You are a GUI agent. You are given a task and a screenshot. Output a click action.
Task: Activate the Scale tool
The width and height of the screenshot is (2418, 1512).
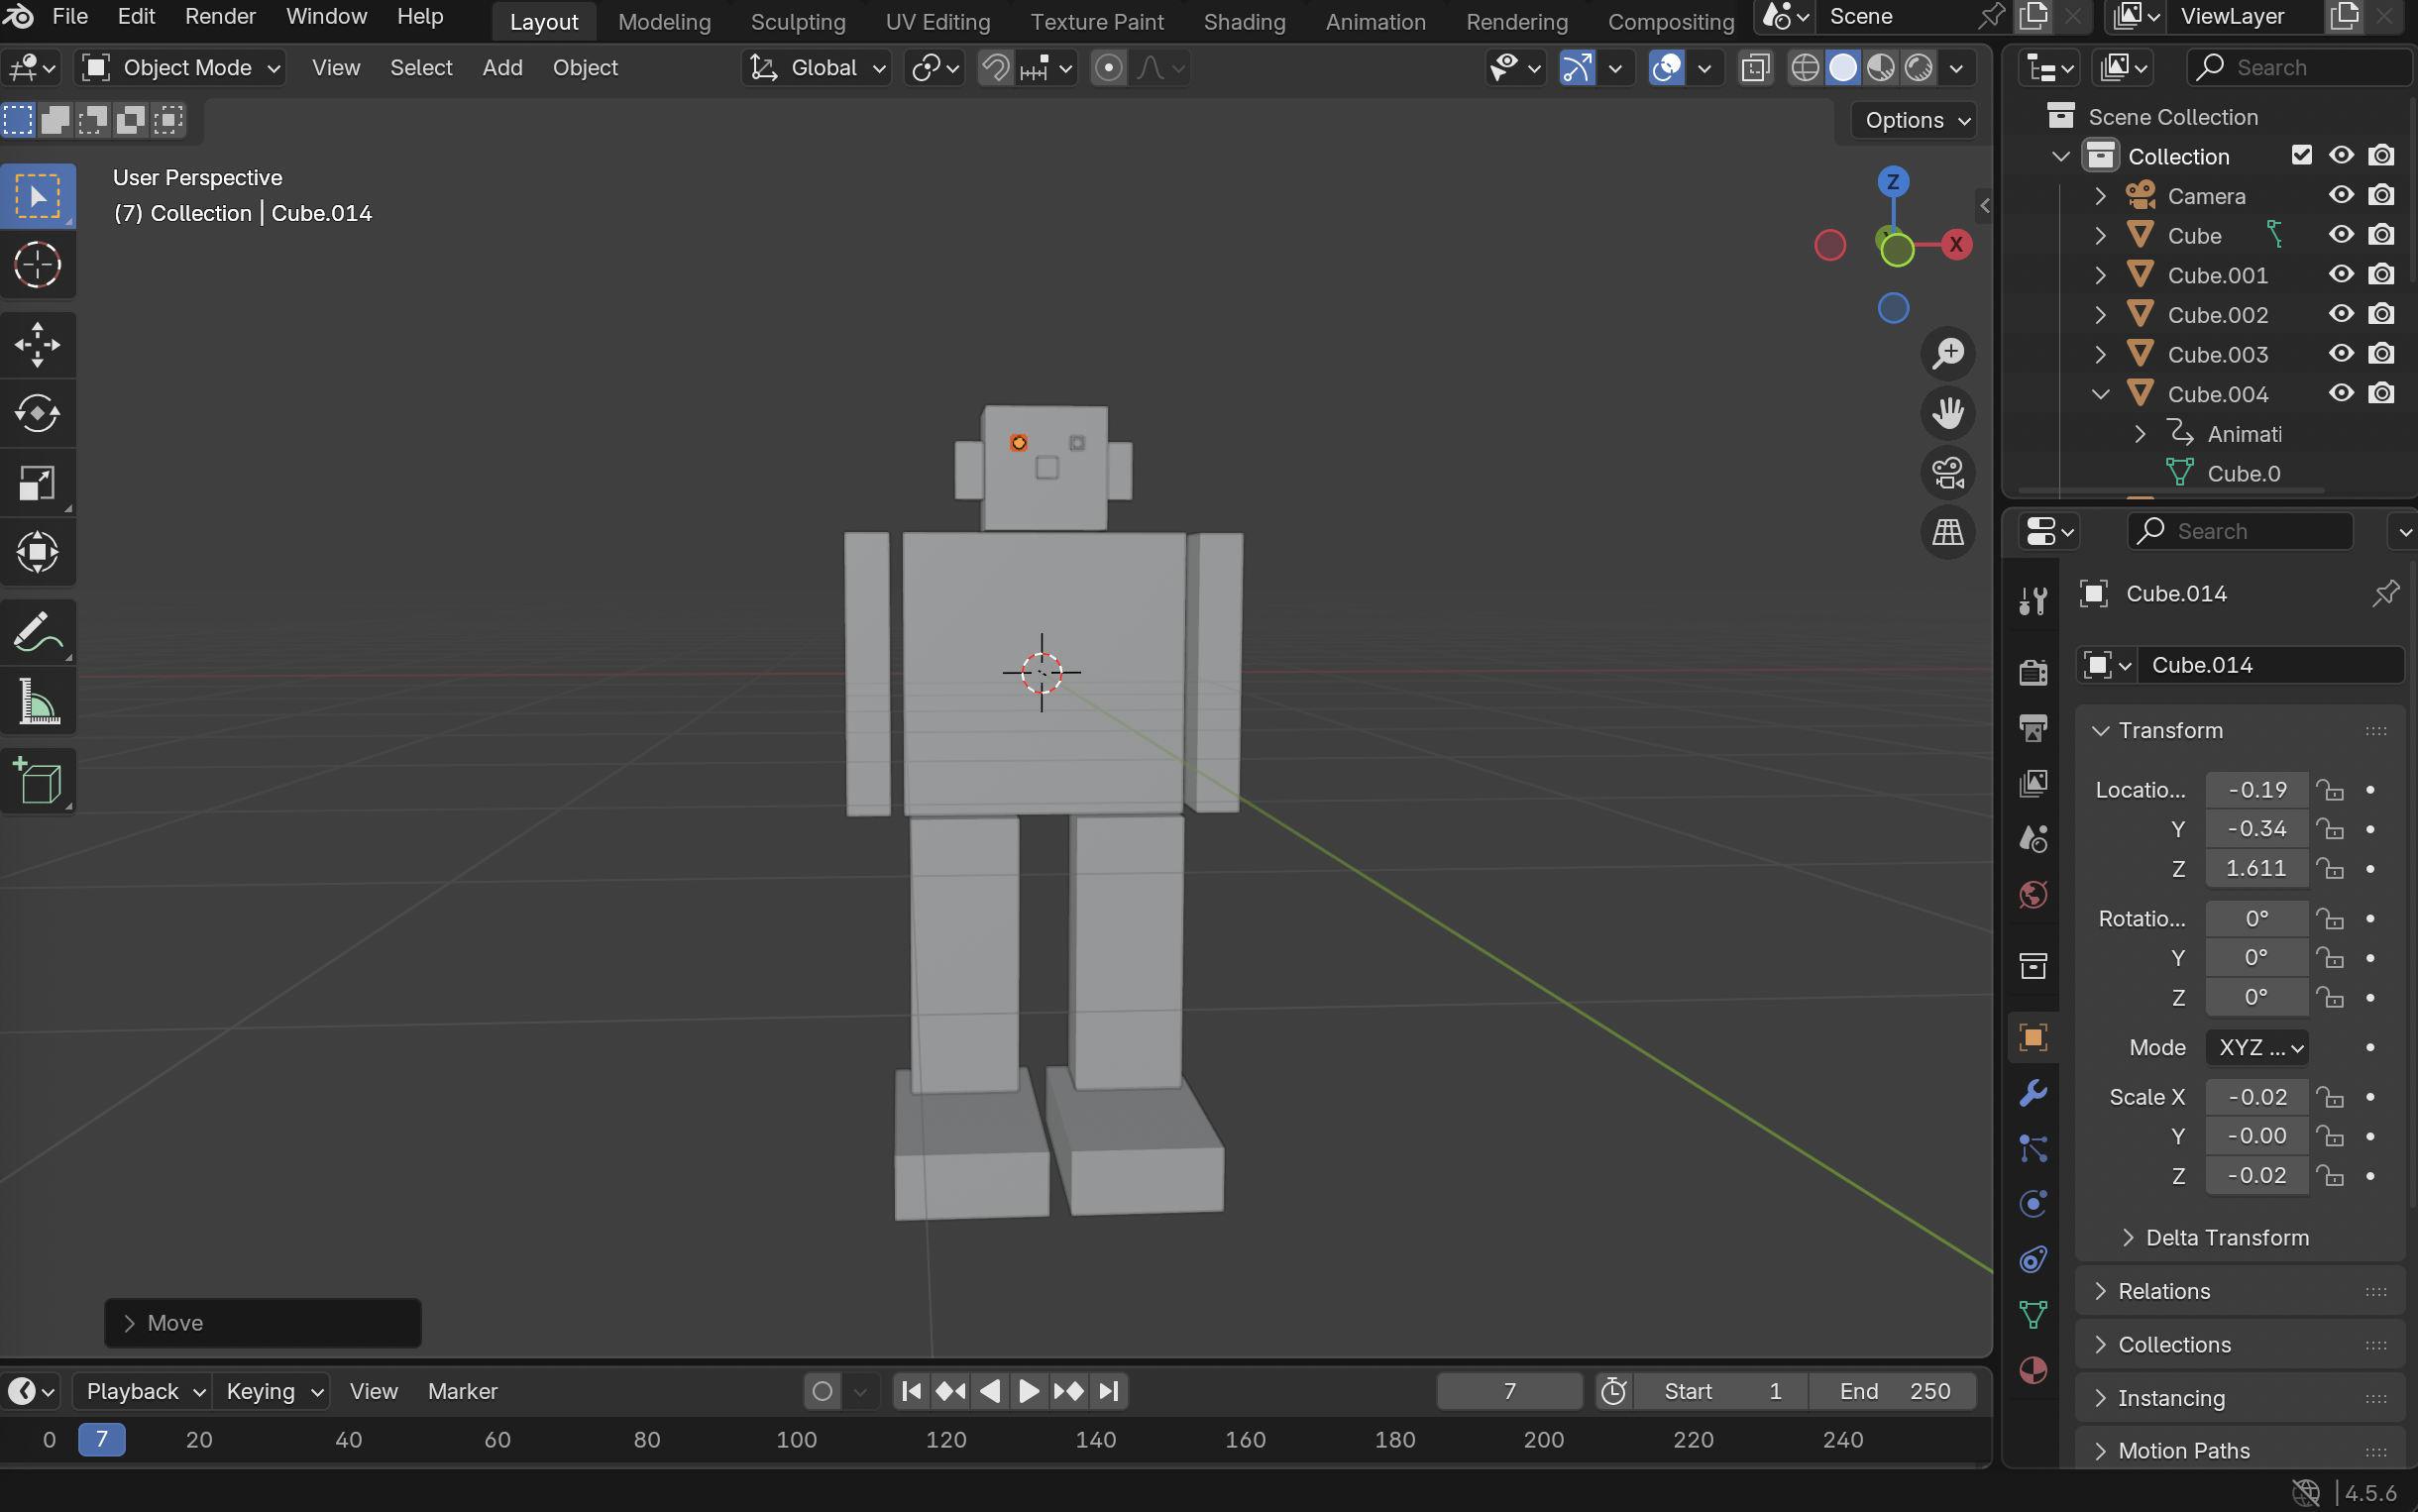(x=37, y=483)
